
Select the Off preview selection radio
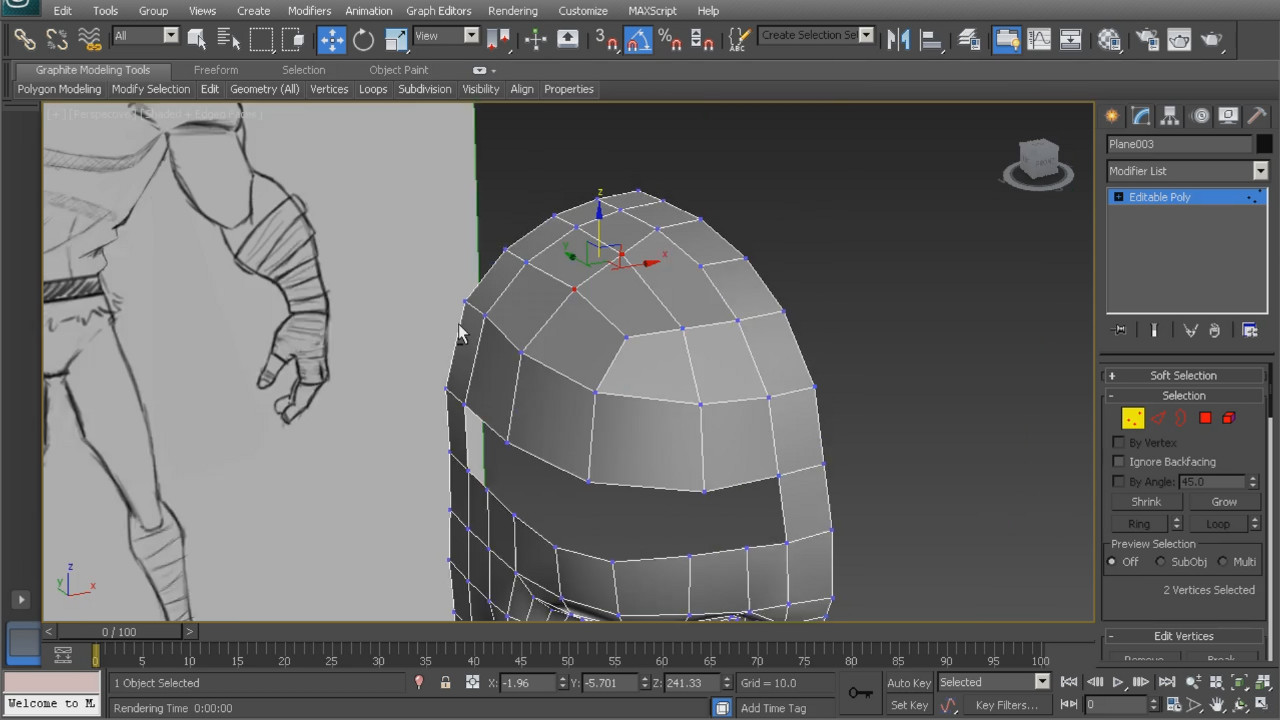pyautogui.click(x=1111, y=562)
